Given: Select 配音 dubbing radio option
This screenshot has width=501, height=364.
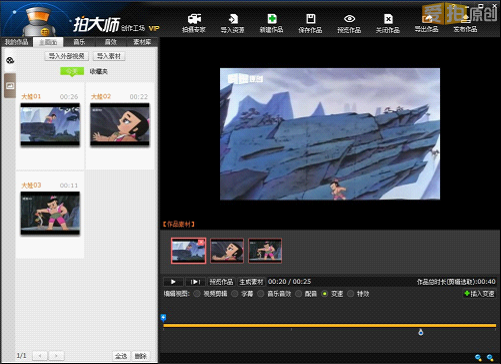Looking at the screenshot, I should 298,294.
